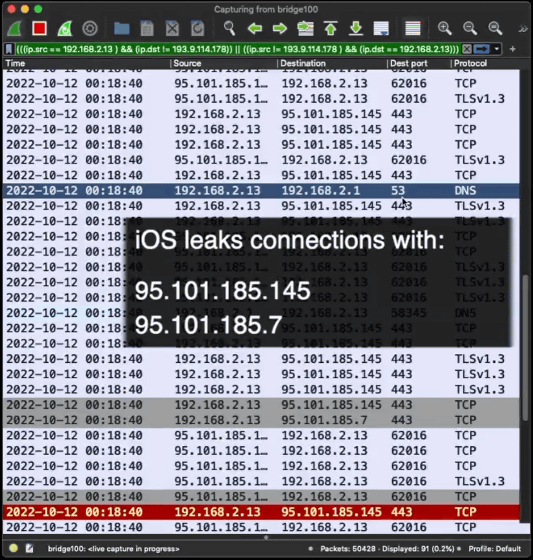The image size is (533, 560).
Task: Click the start capture shark fin icon
Action: tap(14, 29)
